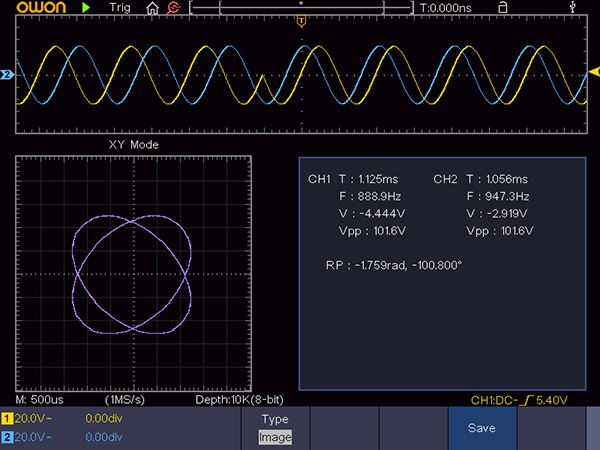Click the yellow CH1 channel badge
Viewport: 600px width, 450px height.
pos(7,419)
